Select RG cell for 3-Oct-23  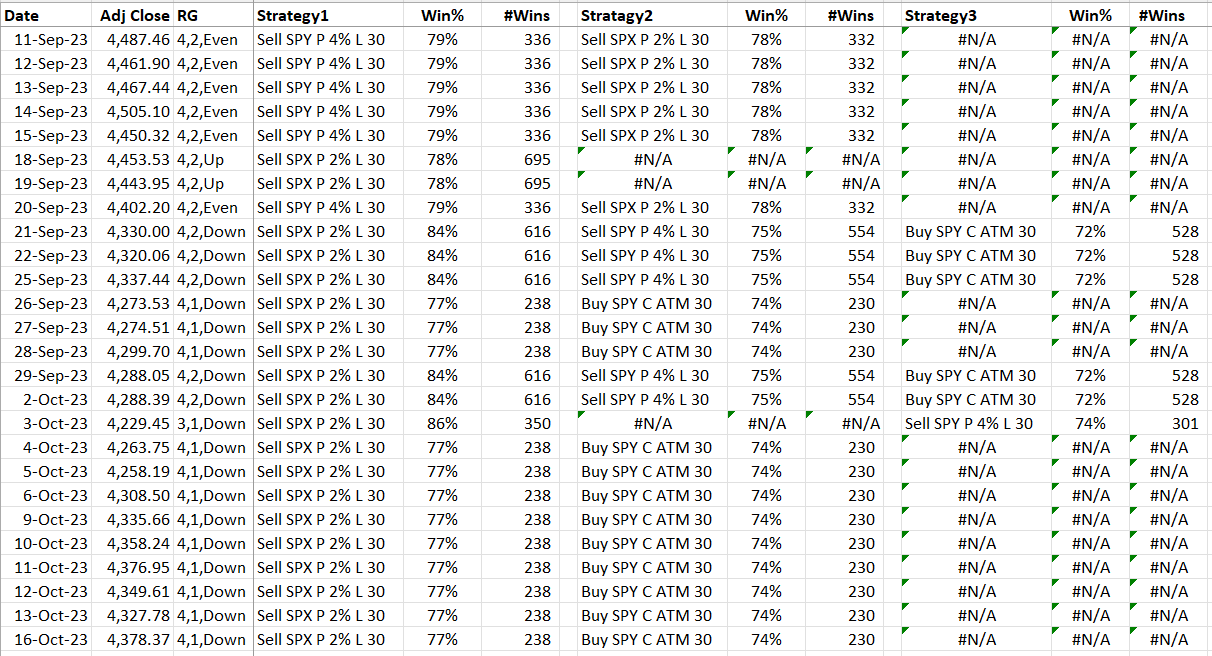213,423
